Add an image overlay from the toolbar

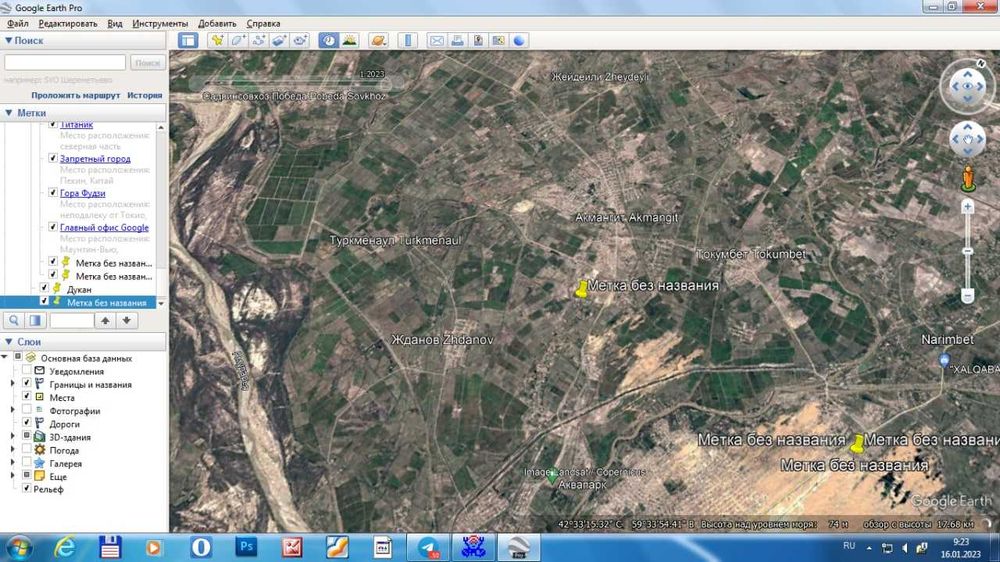(279, 40)
